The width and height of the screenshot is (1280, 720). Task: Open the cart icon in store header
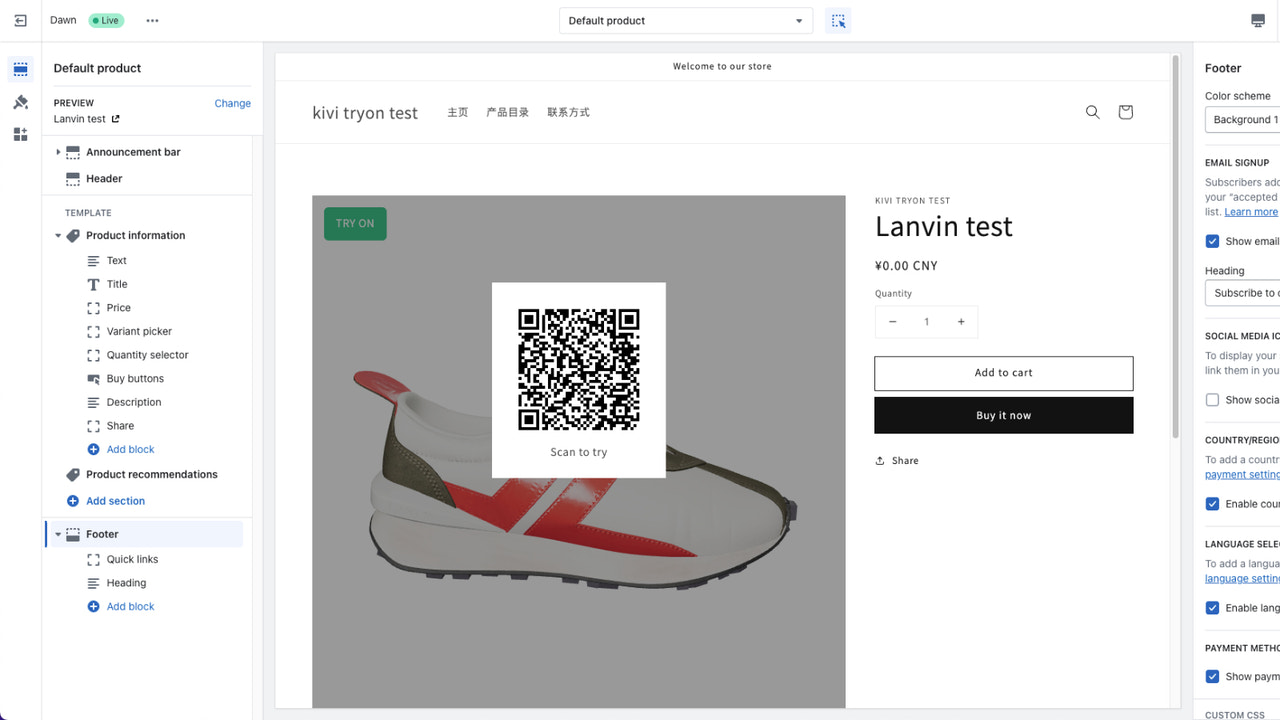1125,112
